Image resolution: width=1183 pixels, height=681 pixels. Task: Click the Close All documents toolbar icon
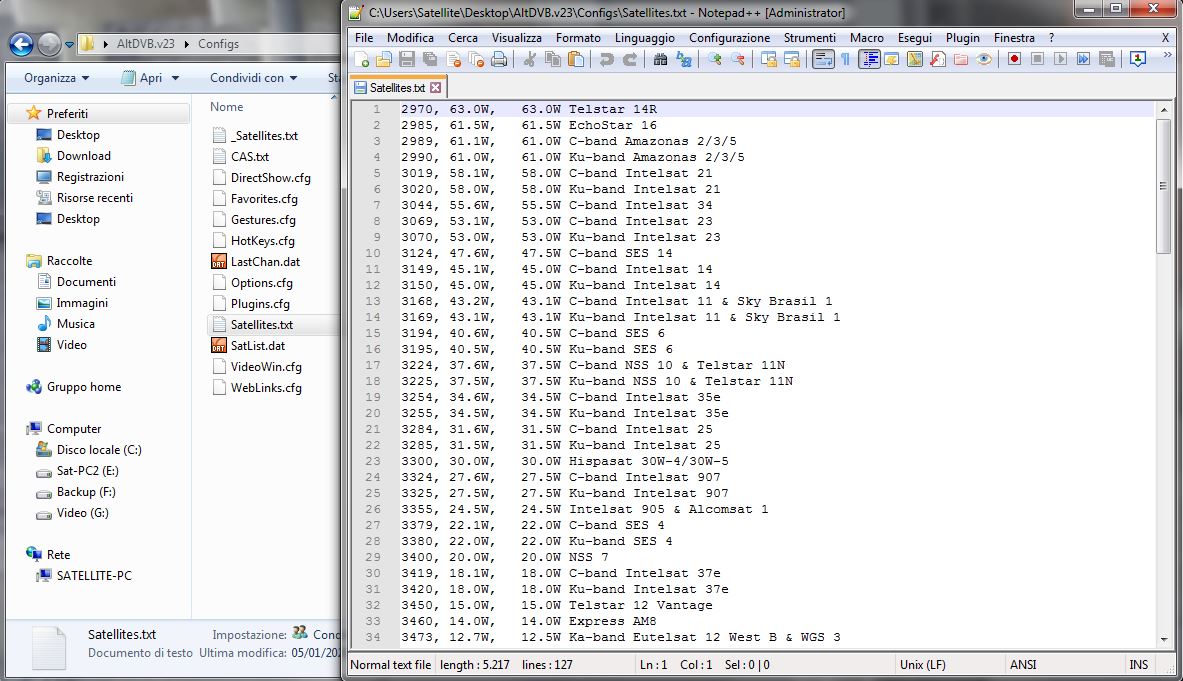click(476, 60)
